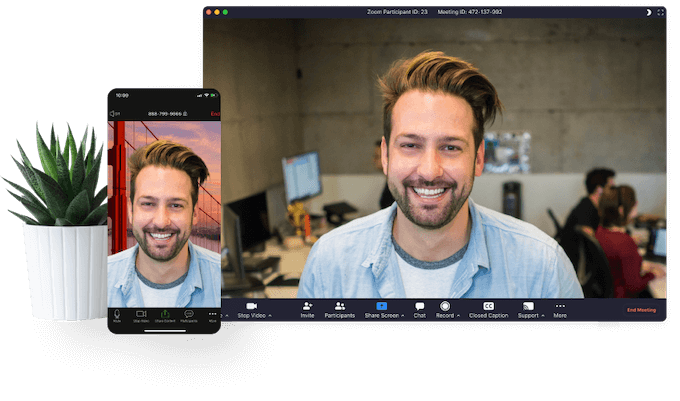Toggle the phone speaker icon at top
Image resolution: width=680 pixels, height=401 pixels.
[114, 114]
